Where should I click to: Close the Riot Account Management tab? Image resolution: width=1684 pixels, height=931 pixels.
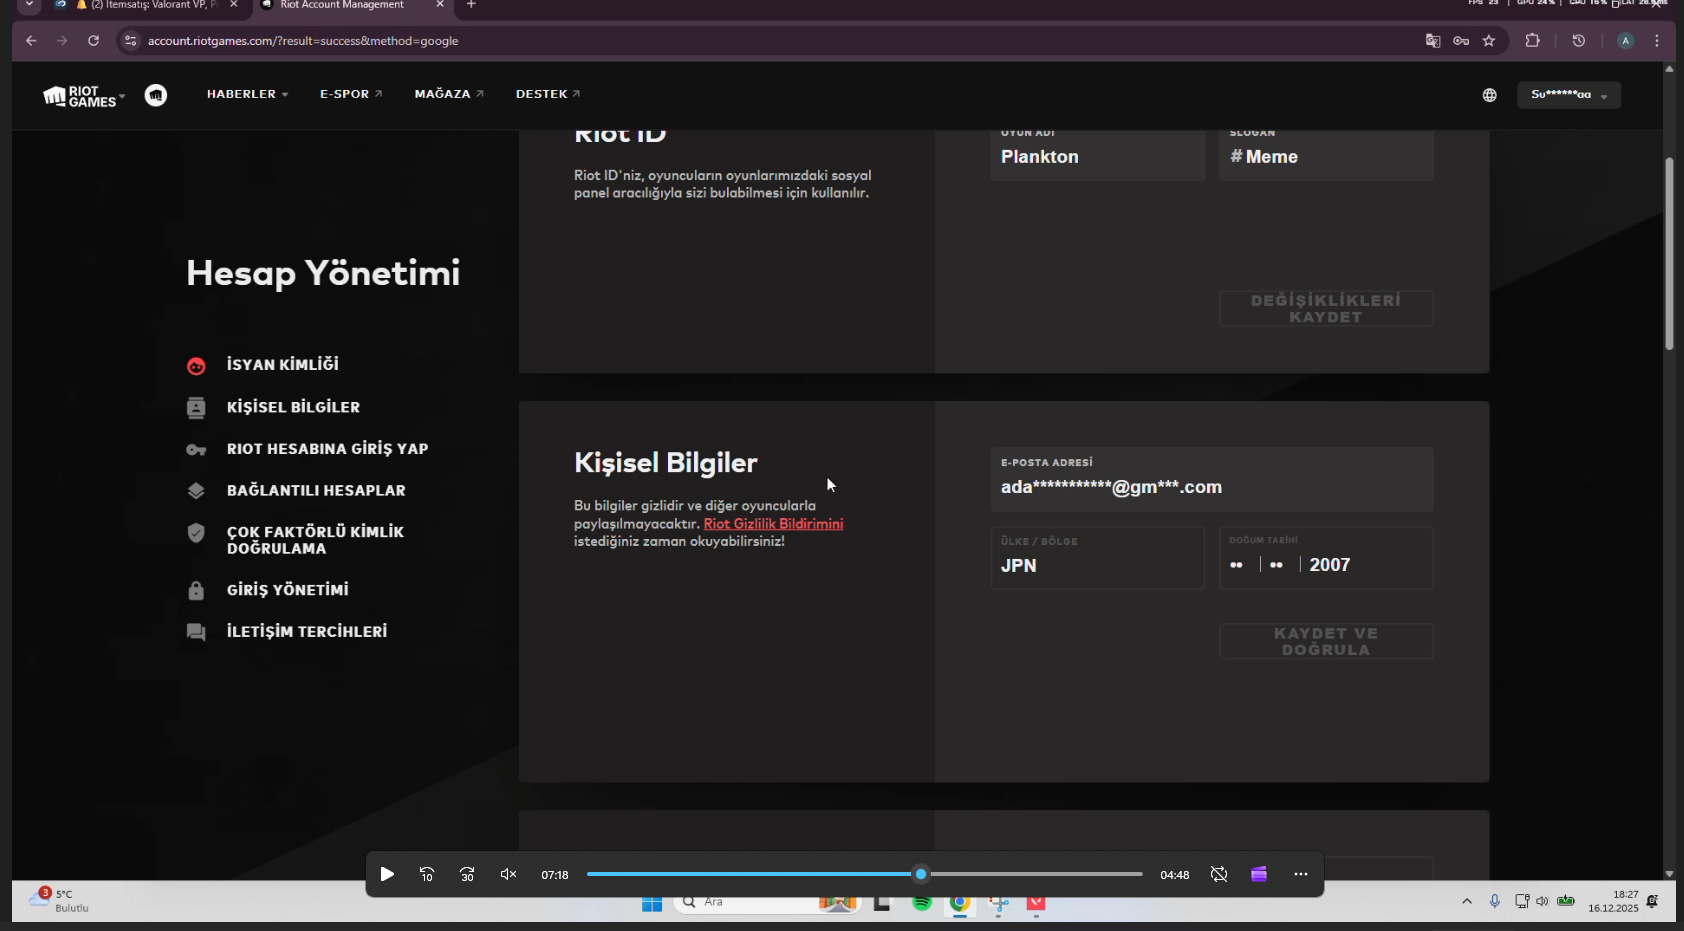point(439,5)
